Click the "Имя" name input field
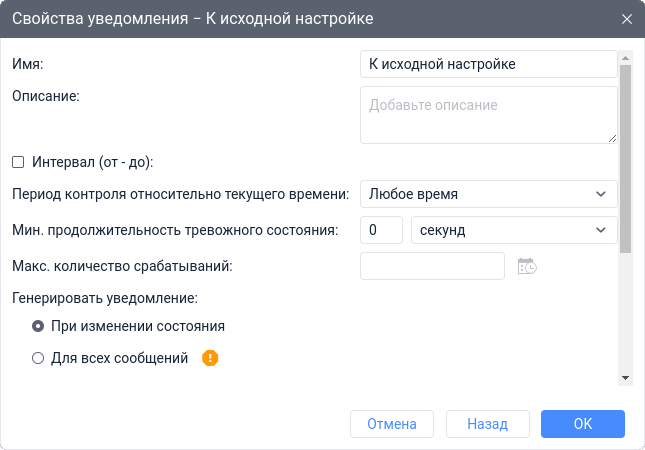Image resolution: width=645 pixels, height=450 pixels. pos(488,64)
